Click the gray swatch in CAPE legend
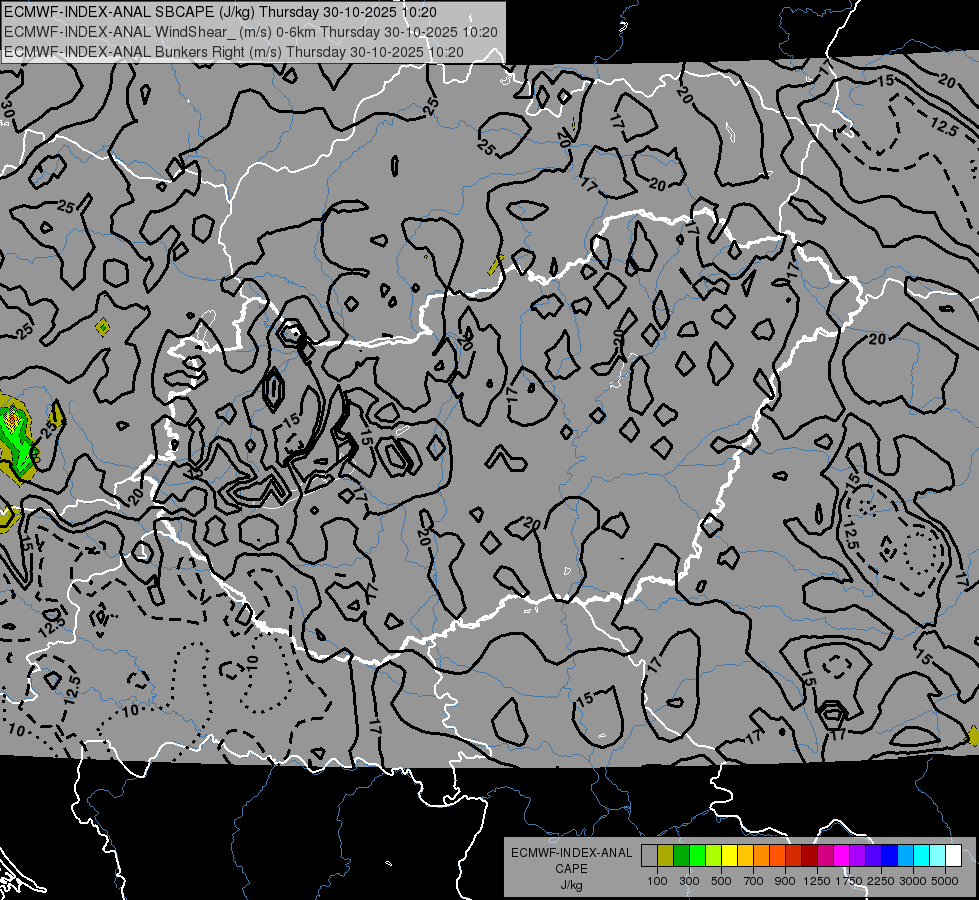This screenshot has width=979, height=900. [649, 856]
